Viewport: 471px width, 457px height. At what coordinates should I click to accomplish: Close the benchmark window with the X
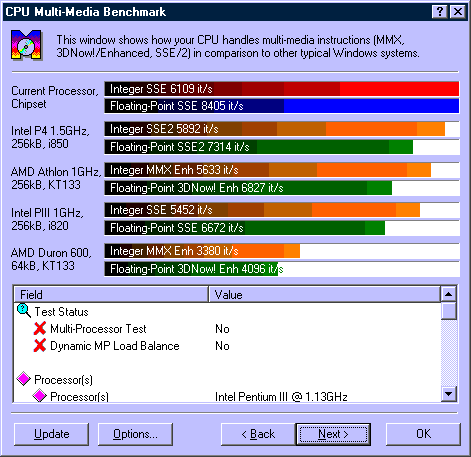(458, 12)
